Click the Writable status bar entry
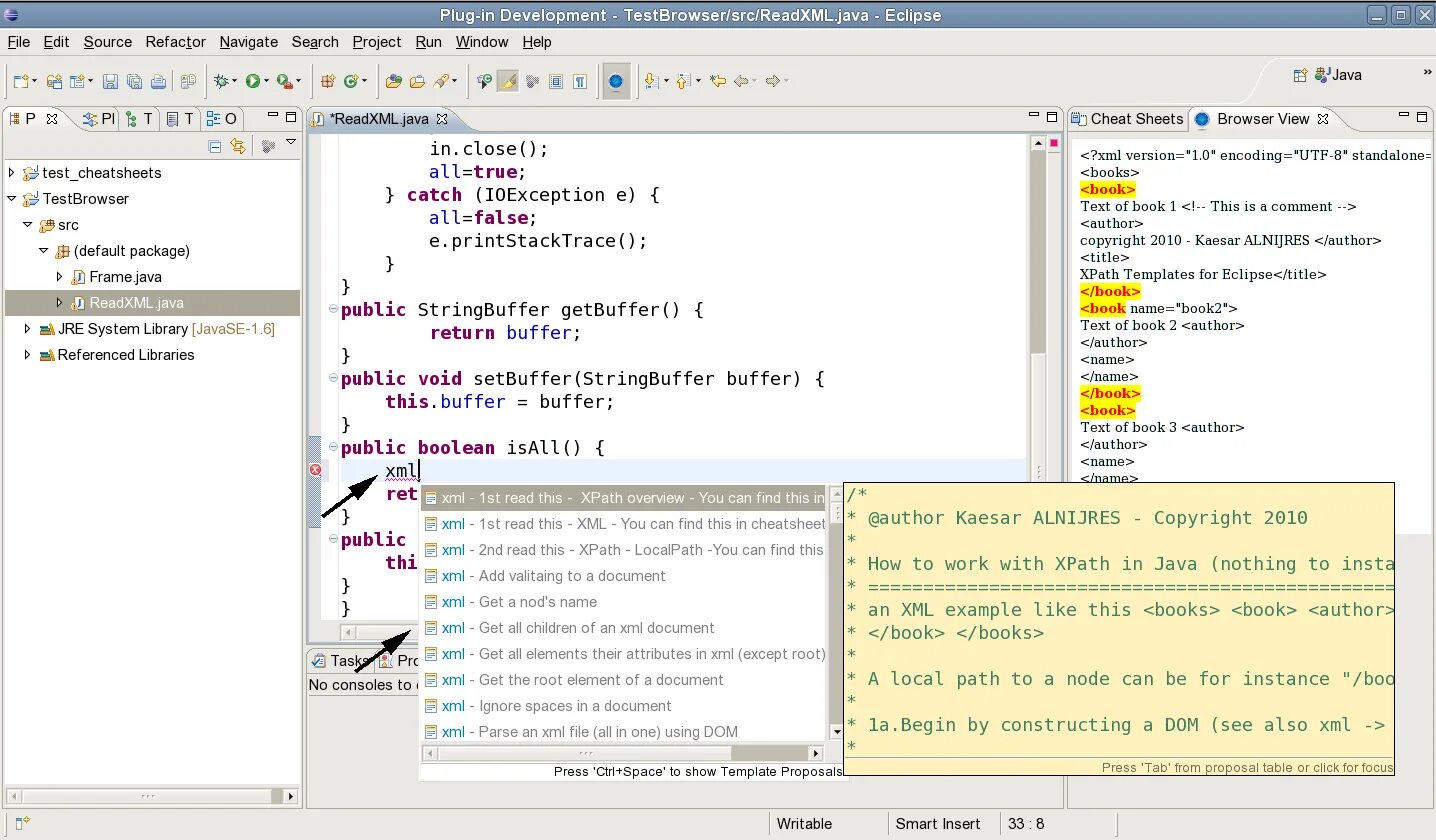Image resolution: width=1436 pixels, height=840 pixels. [804, 824]
